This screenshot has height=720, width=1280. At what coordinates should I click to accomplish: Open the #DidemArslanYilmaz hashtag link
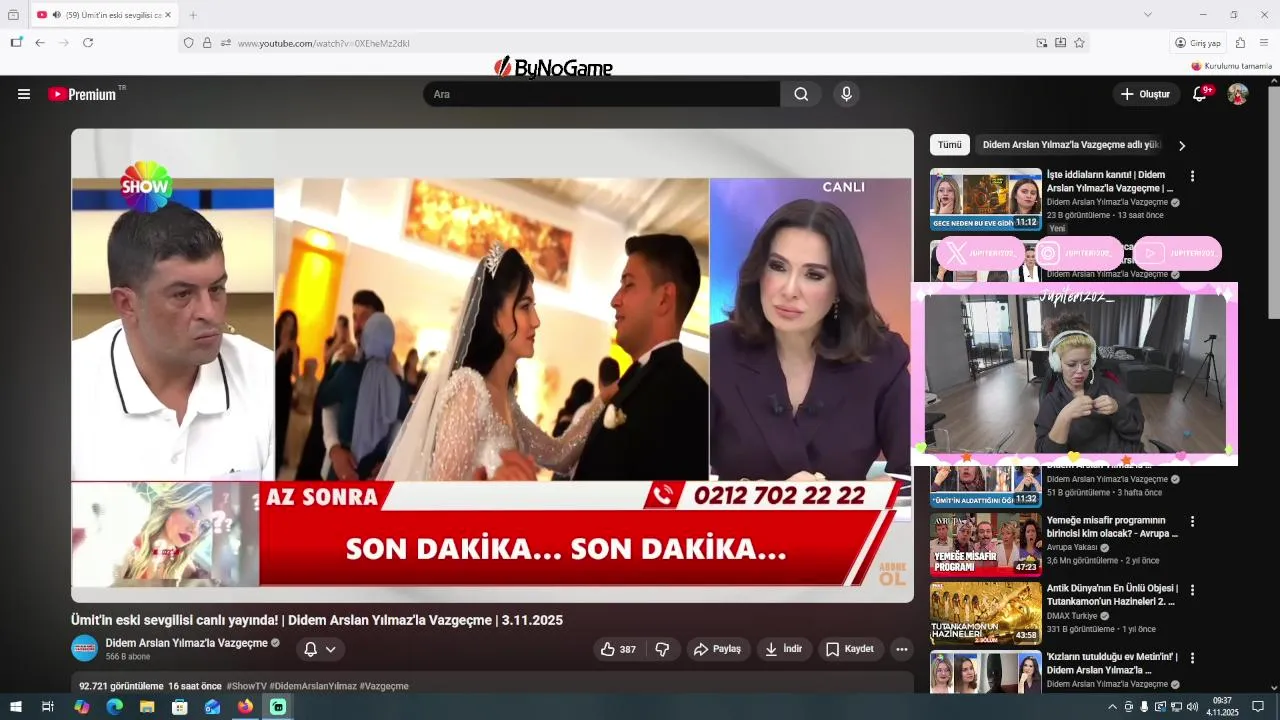pos(313,686)
